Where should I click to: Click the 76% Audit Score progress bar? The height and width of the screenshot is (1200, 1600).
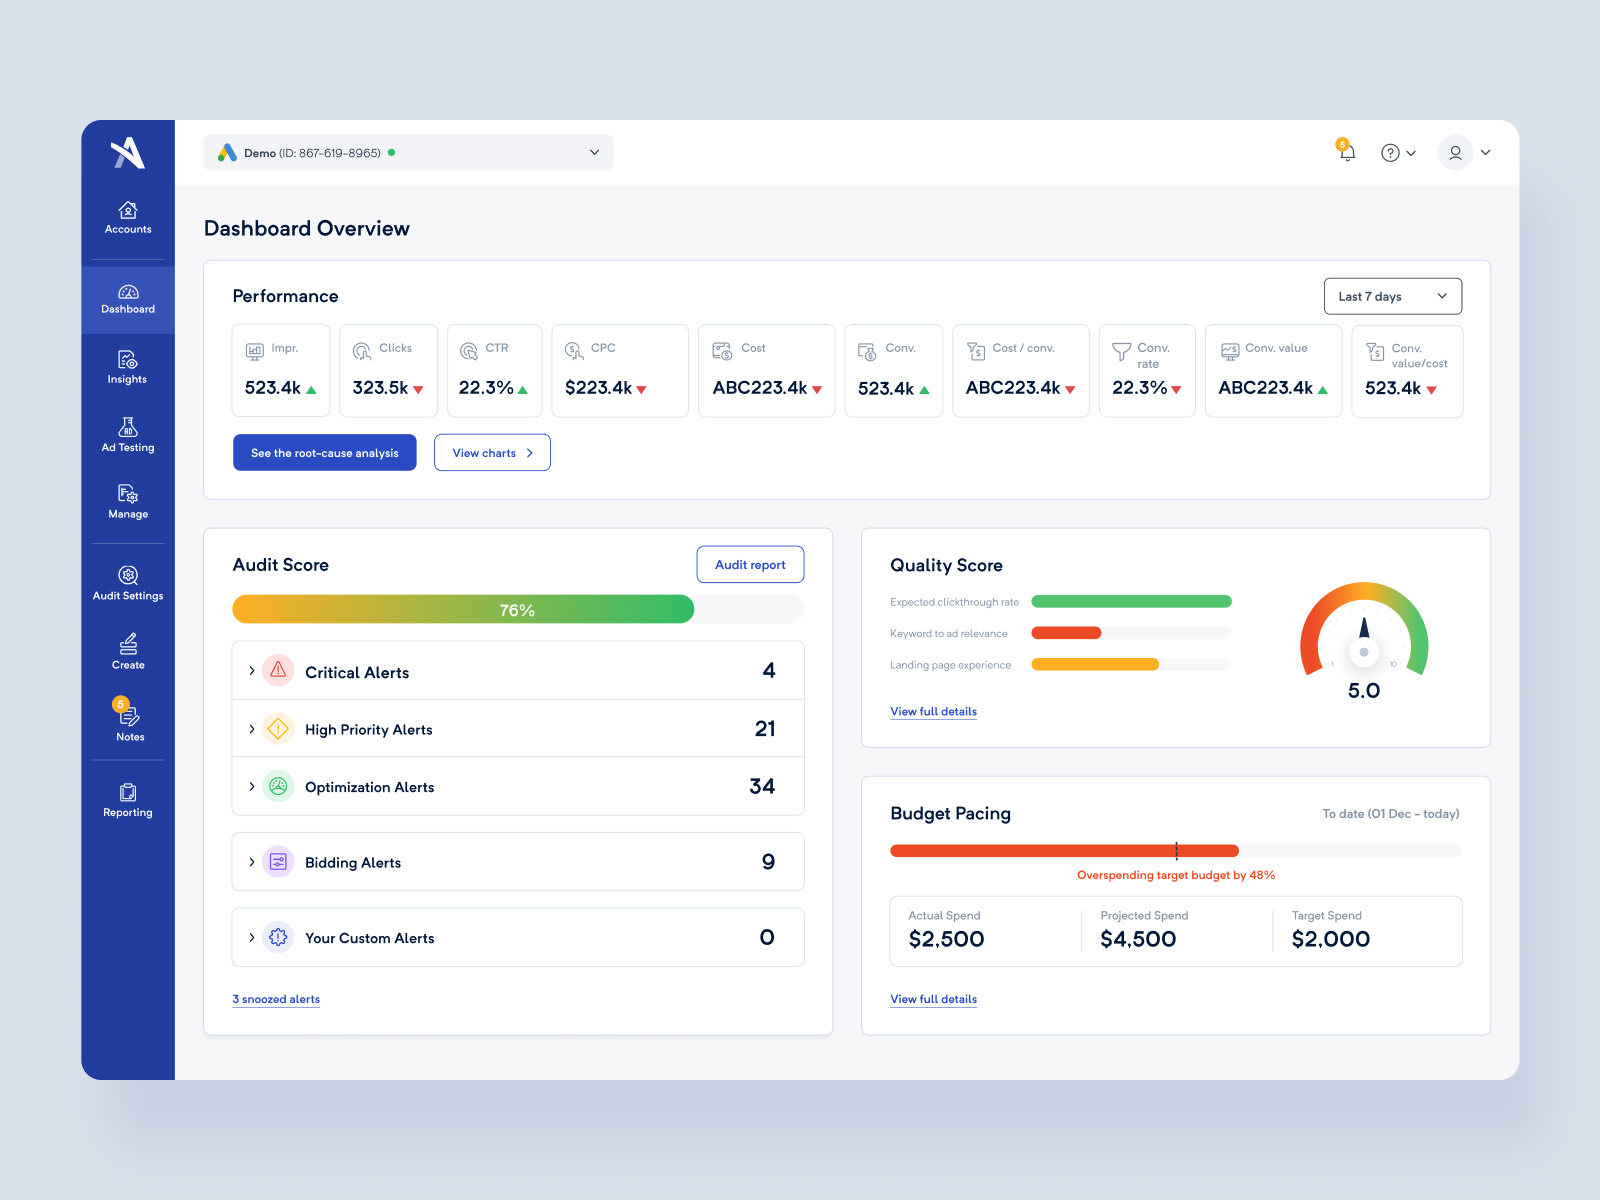click(x=517, y=609)
